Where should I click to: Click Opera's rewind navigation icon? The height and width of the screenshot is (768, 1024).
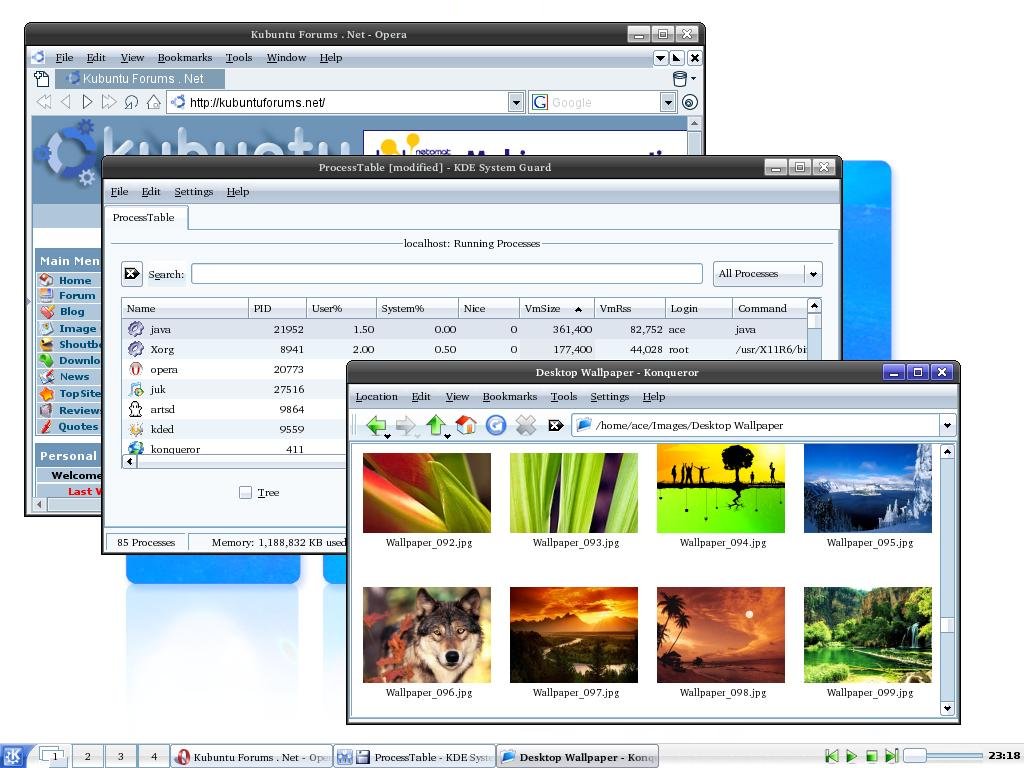coord(44,102)
